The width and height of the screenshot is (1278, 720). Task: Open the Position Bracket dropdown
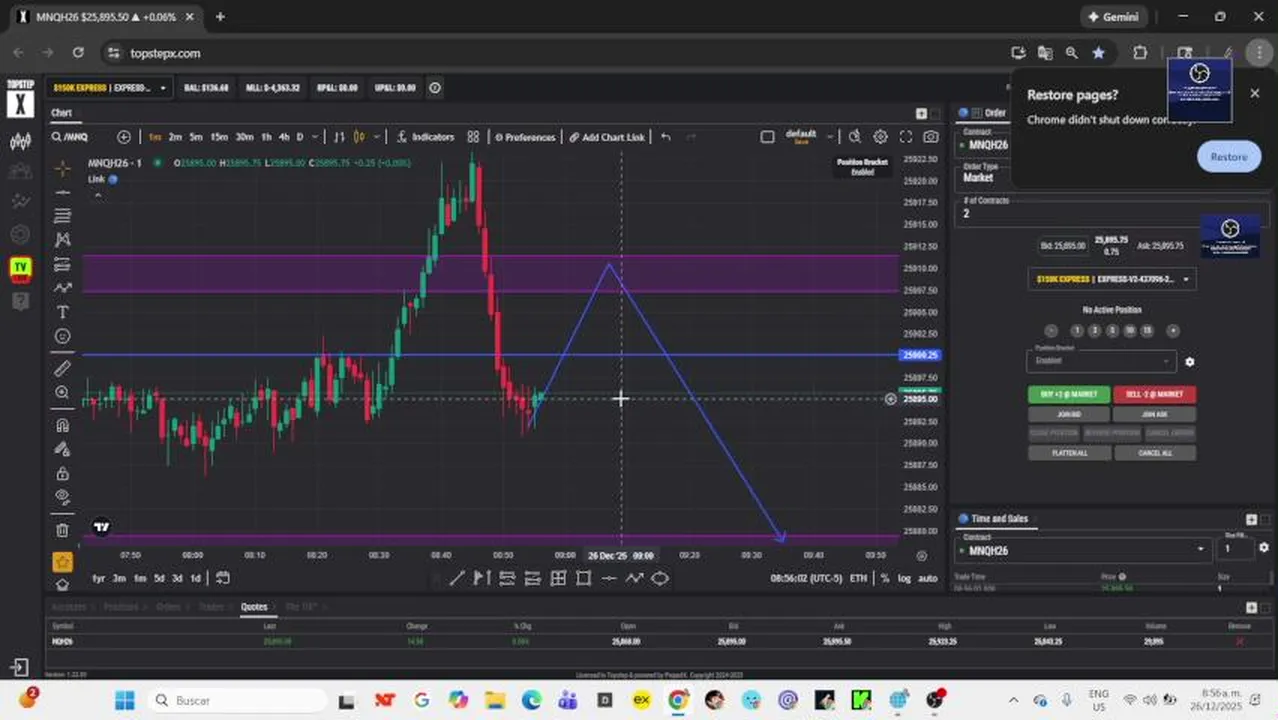(1100, 360)
